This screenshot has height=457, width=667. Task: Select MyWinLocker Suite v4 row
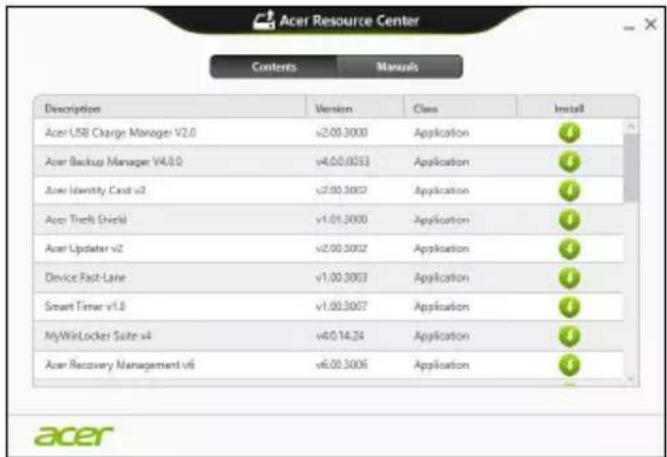coord(329,336)
